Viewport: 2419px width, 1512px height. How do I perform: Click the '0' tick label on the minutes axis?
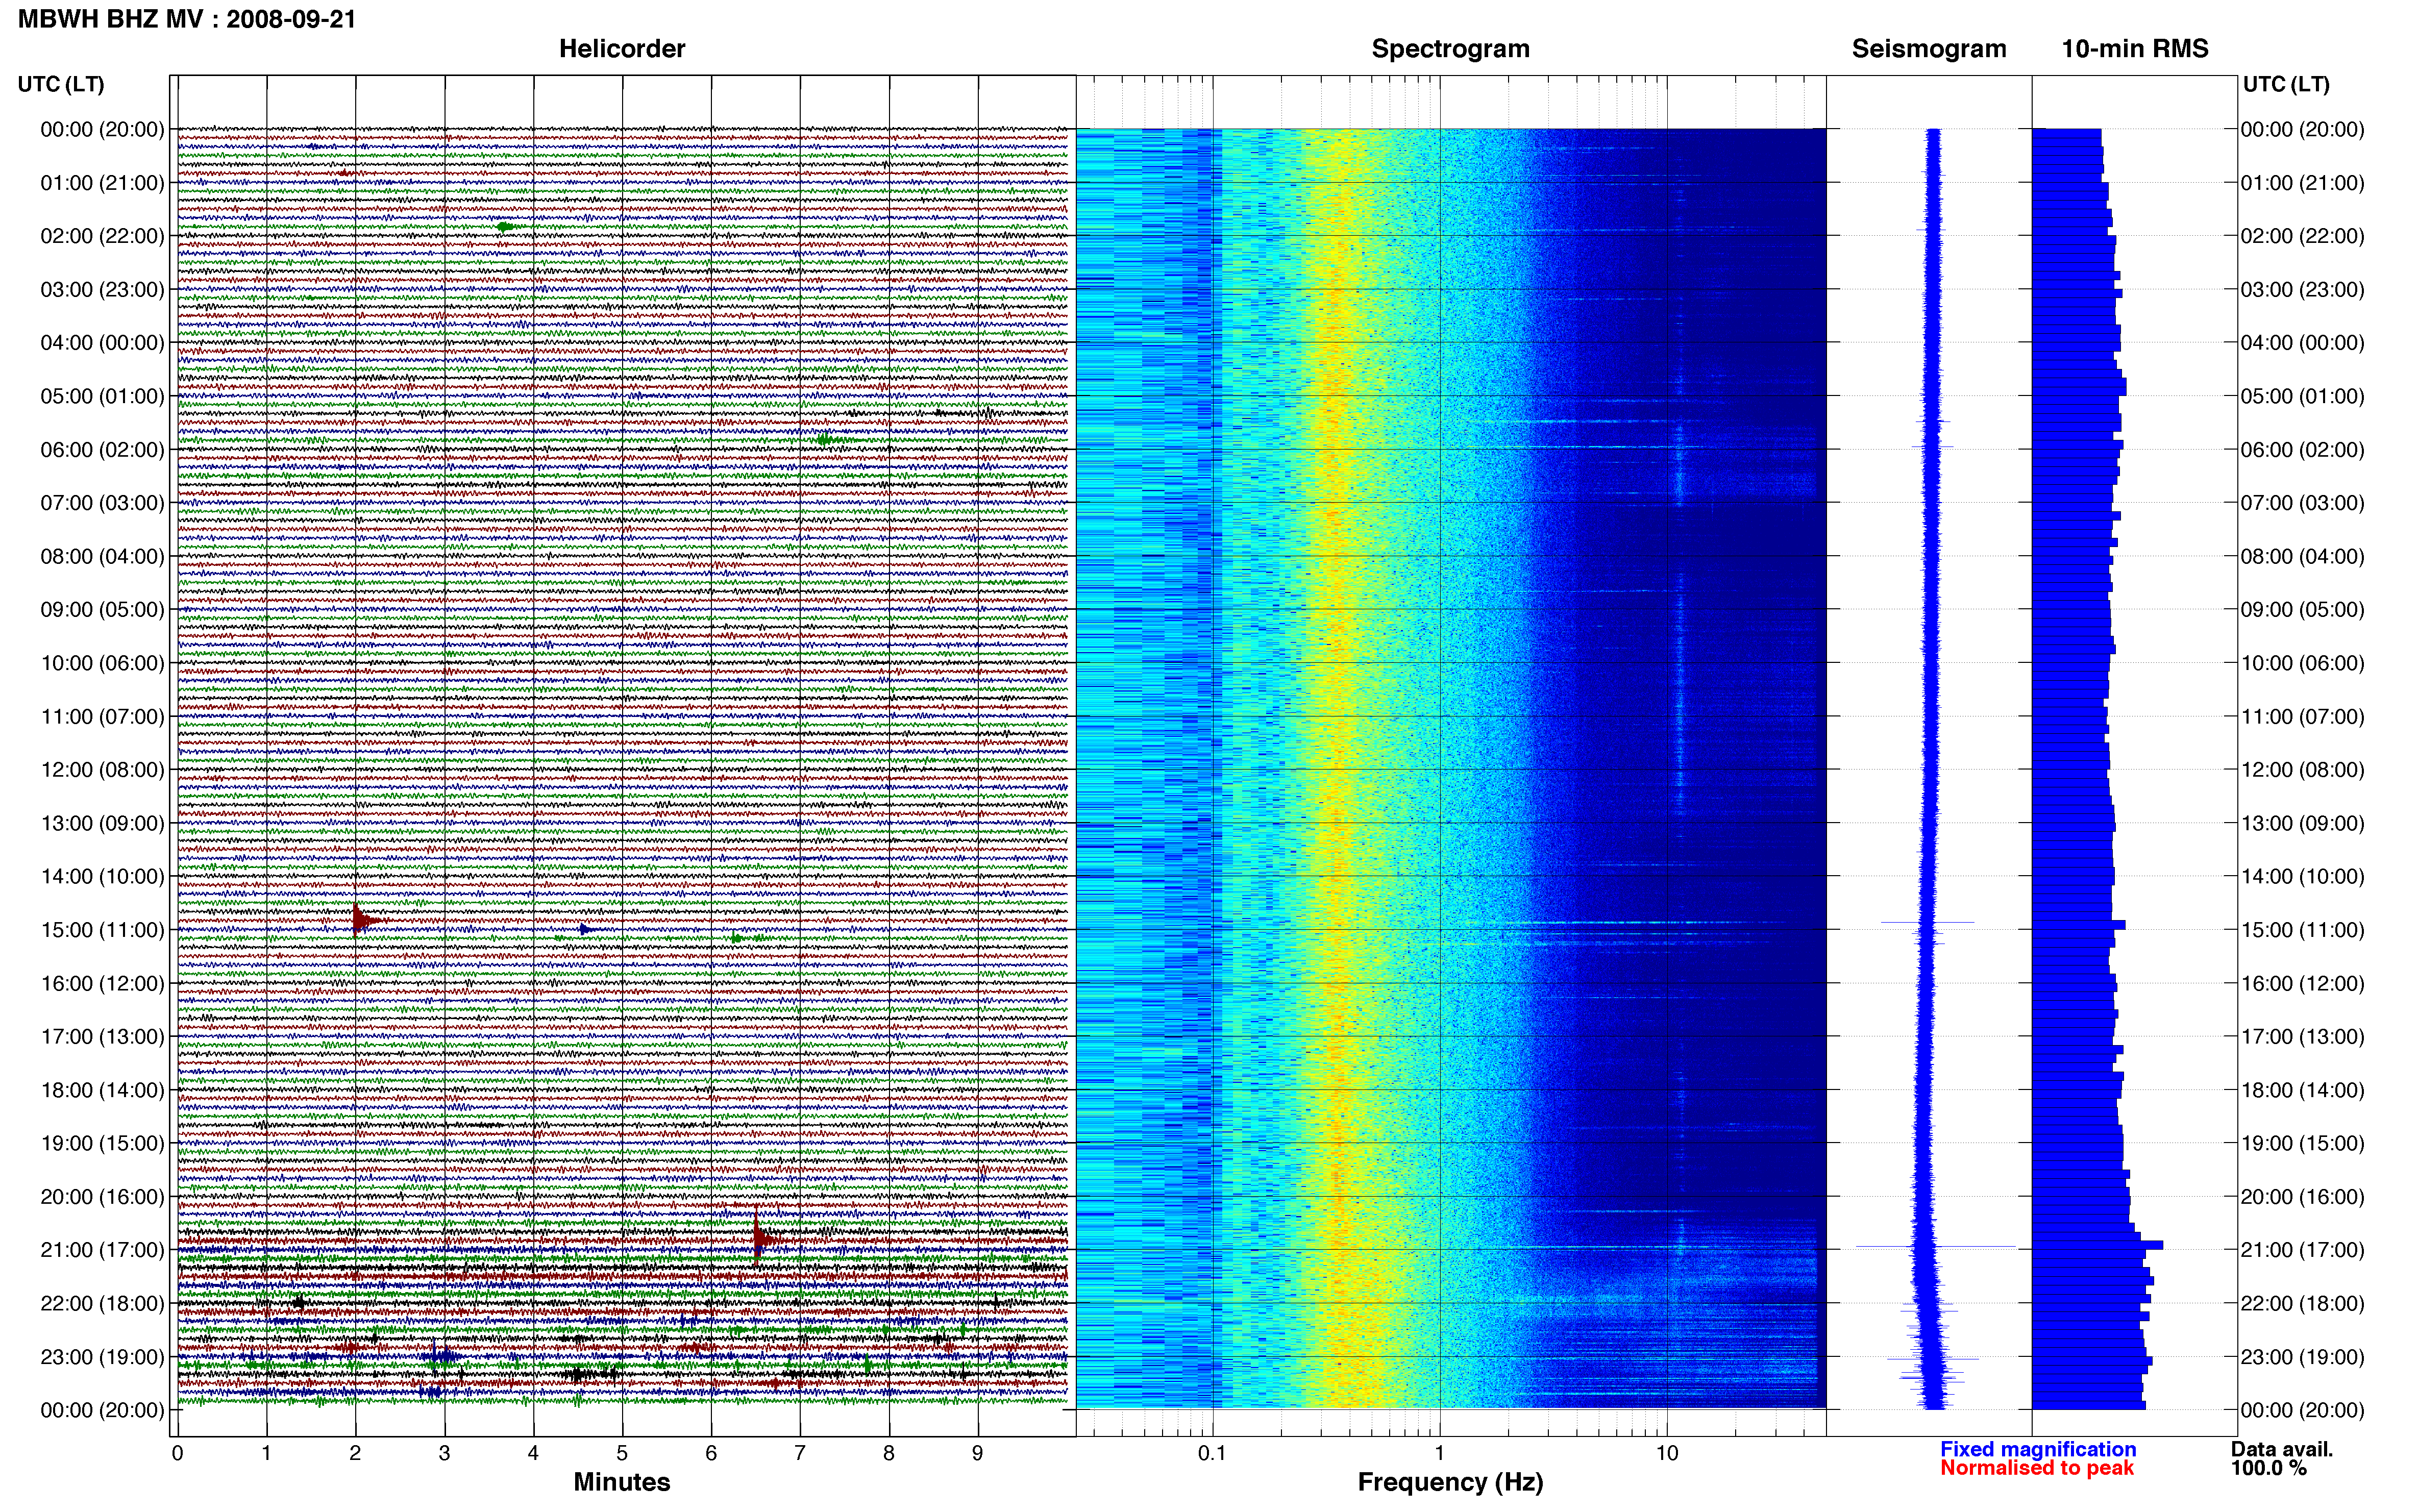click(177, 1453)
